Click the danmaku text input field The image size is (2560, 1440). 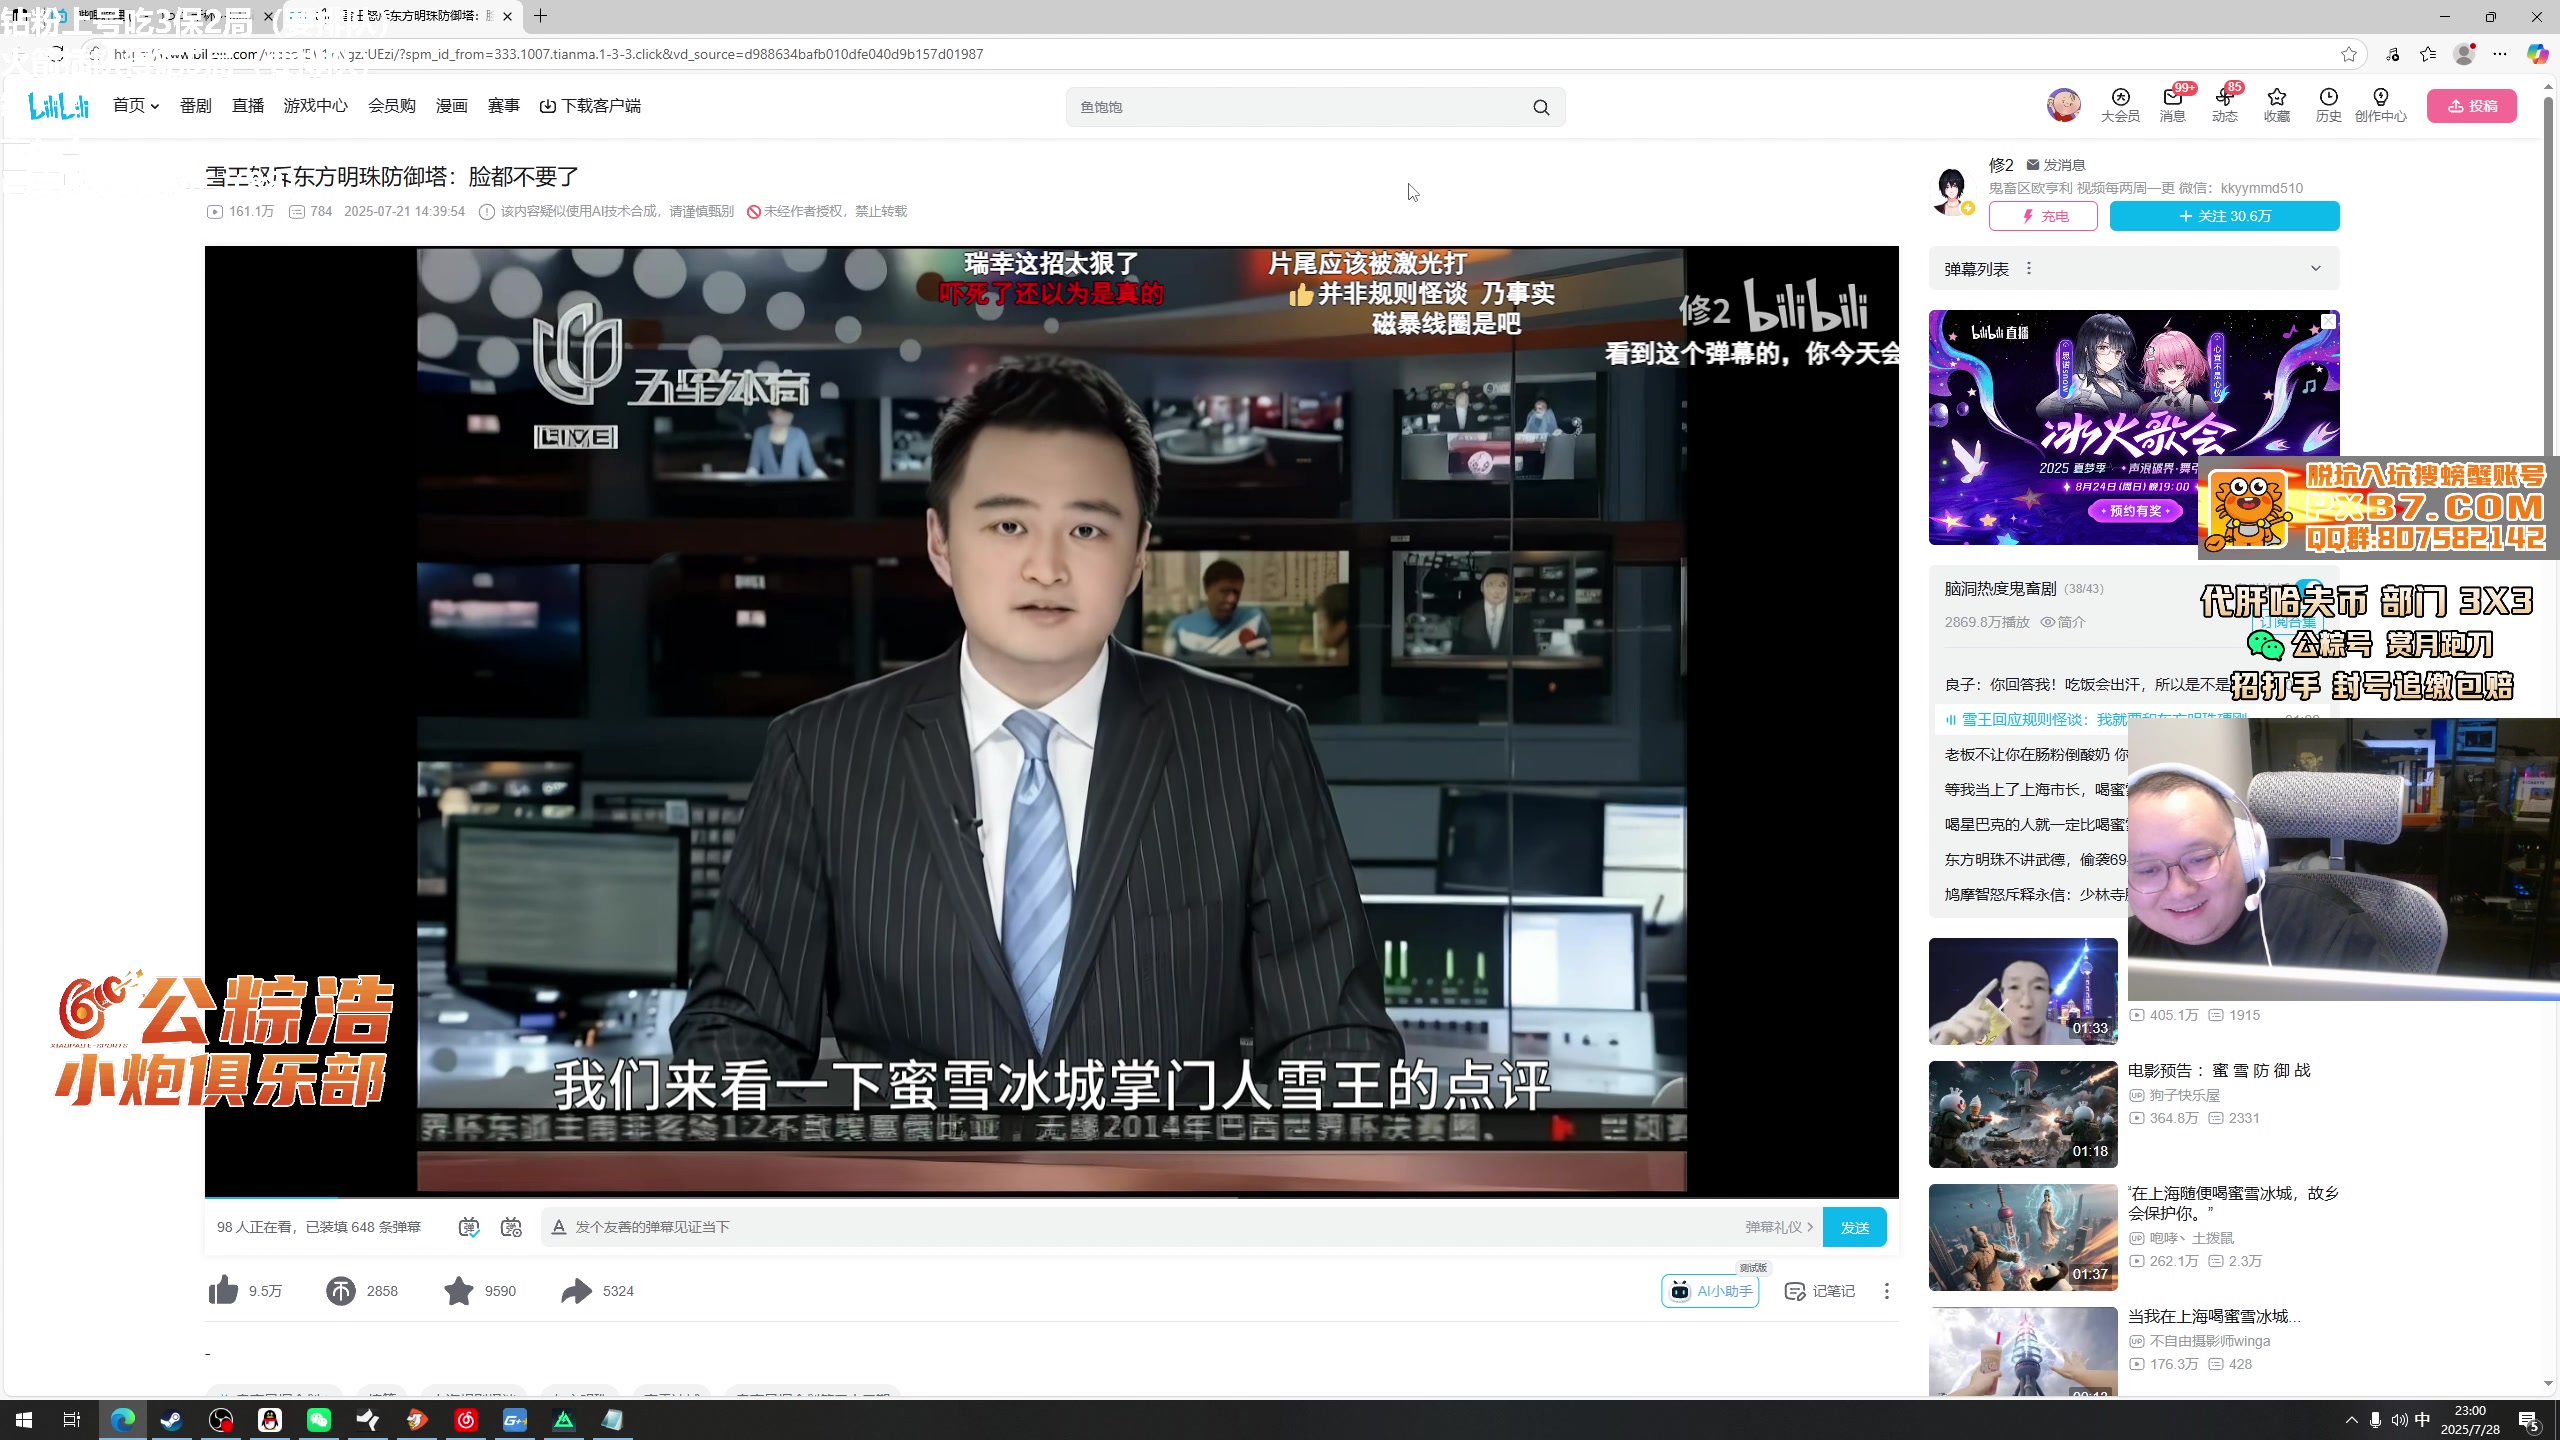[1150, 1227]
